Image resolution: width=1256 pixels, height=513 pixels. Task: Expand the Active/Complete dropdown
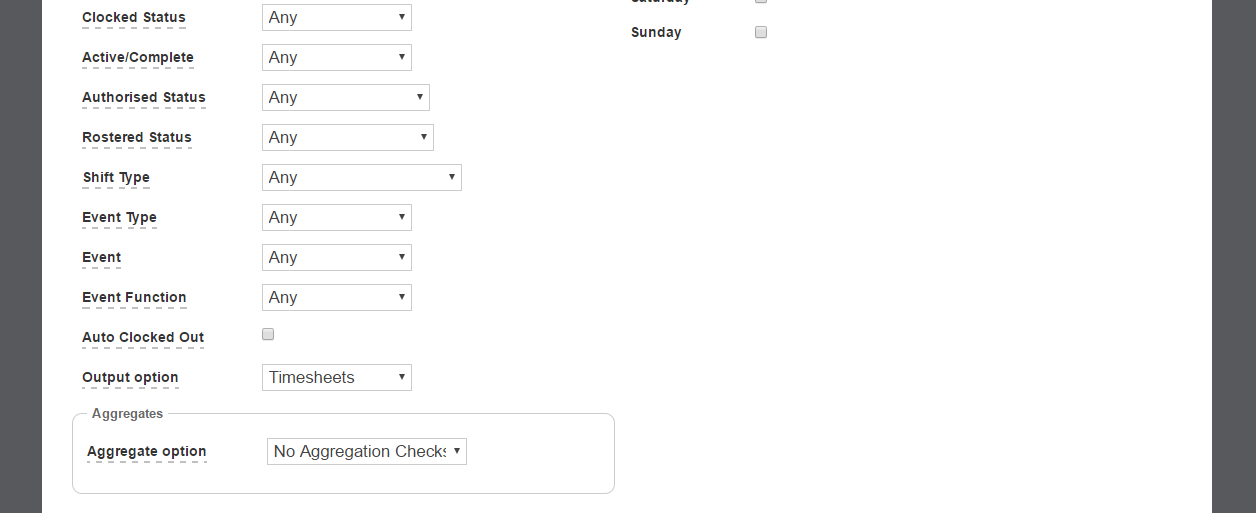pyautogui.click(x=337, y=57)
